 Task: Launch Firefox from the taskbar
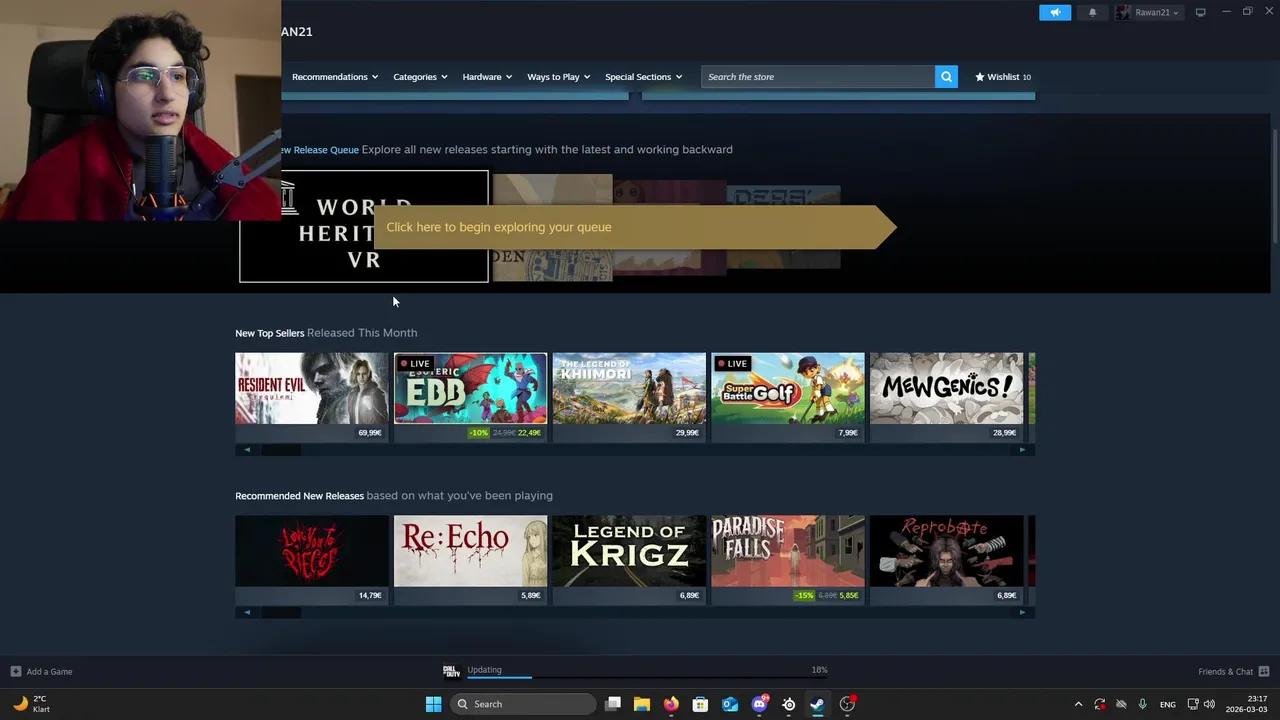pyautogui.click(x=671, y=704)
